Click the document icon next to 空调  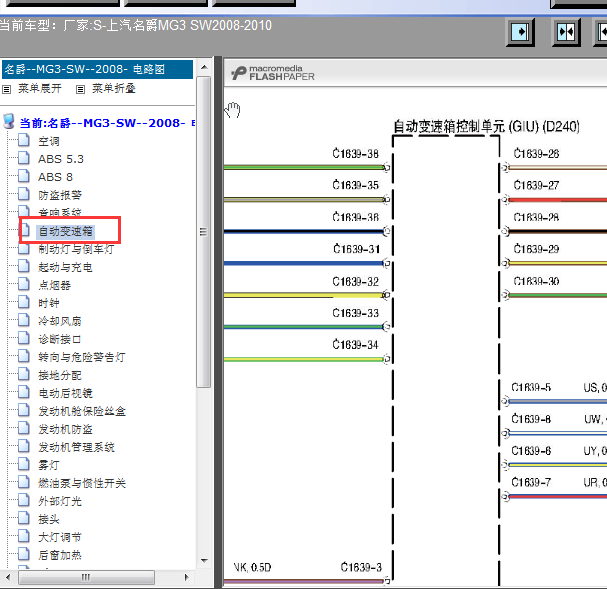point(24,140)
